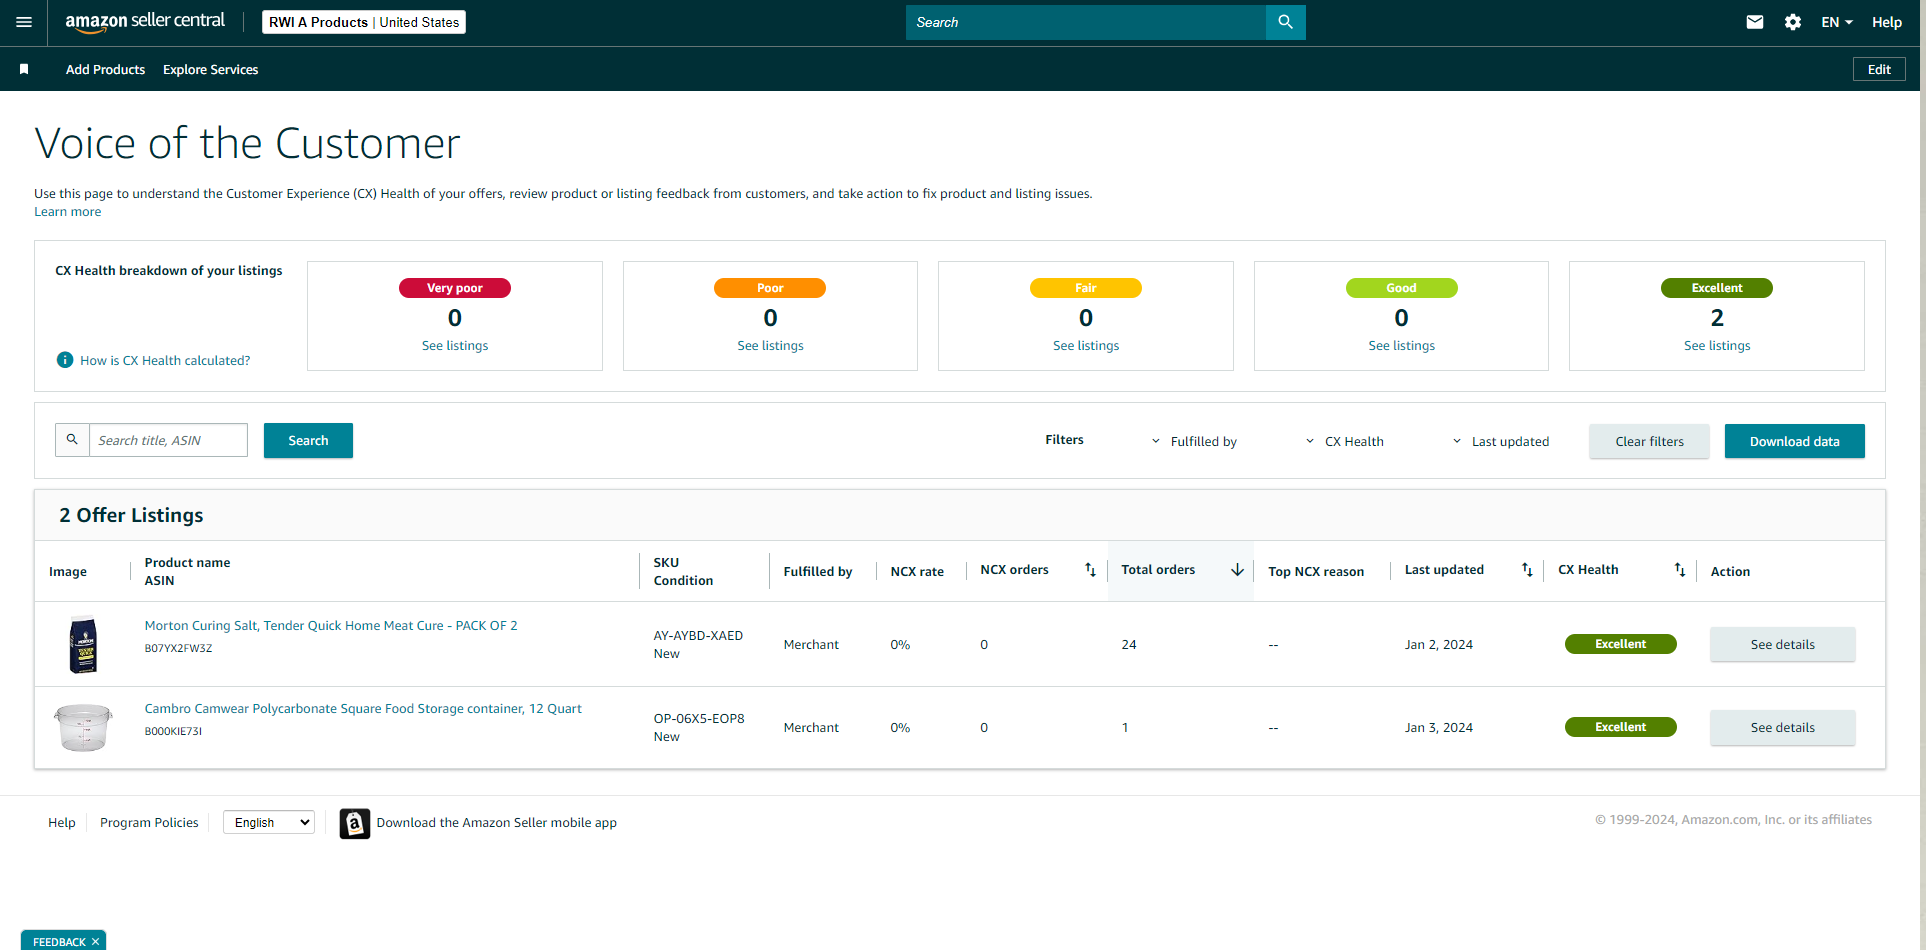
Task: Click Download the Amazon Seller mobile app link
Action: [x=496, y=822]
